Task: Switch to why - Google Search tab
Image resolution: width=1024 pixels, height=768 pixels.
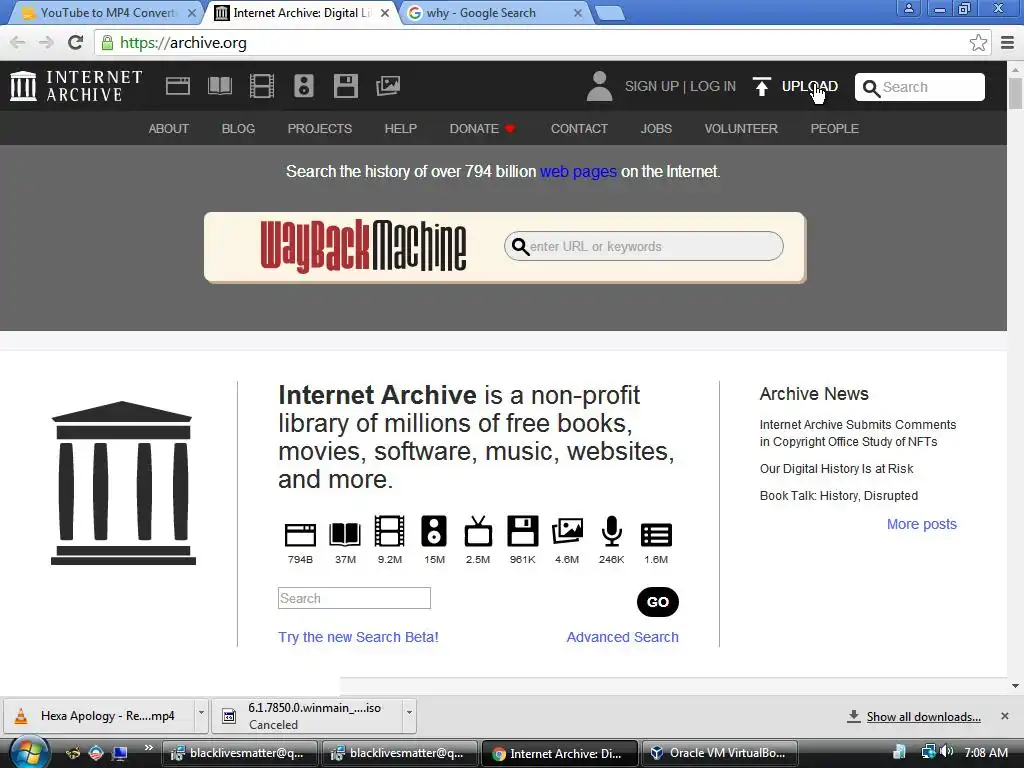Action: [x=493, y=12]
